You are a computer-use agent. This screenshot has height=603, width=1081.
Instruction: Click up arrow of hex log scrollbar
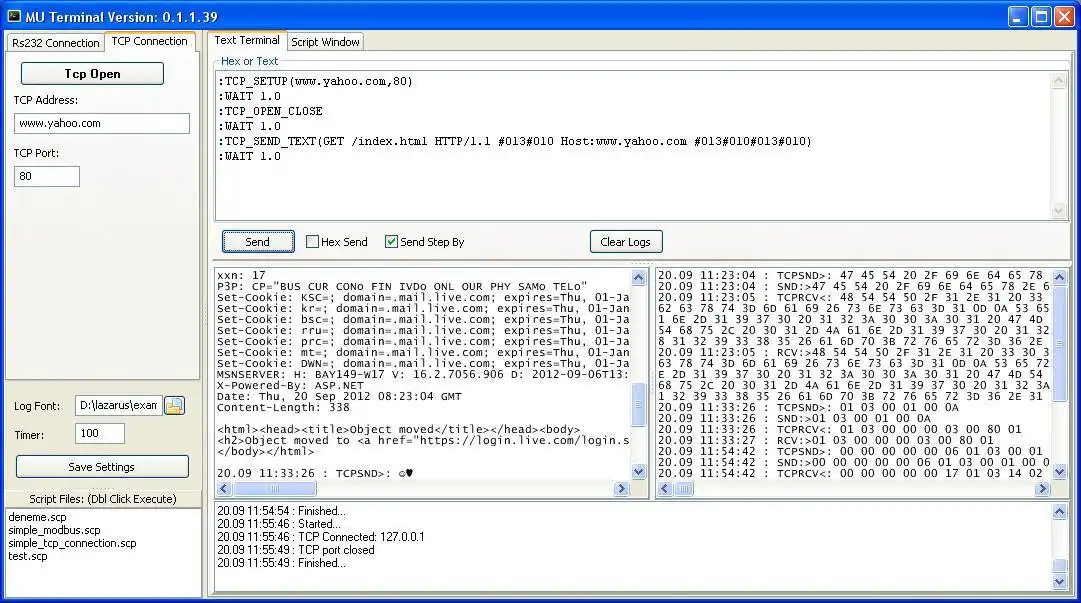click(x=1060, y=277)
